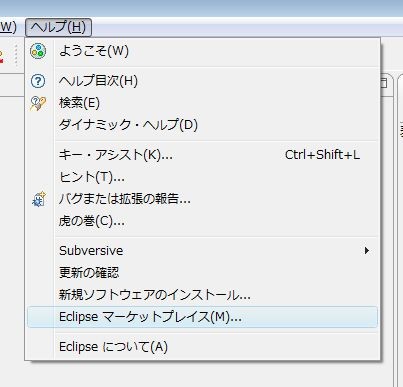
Task: Open キー・アシスト(K)... menu item
Action: click(x=203, y=155)
